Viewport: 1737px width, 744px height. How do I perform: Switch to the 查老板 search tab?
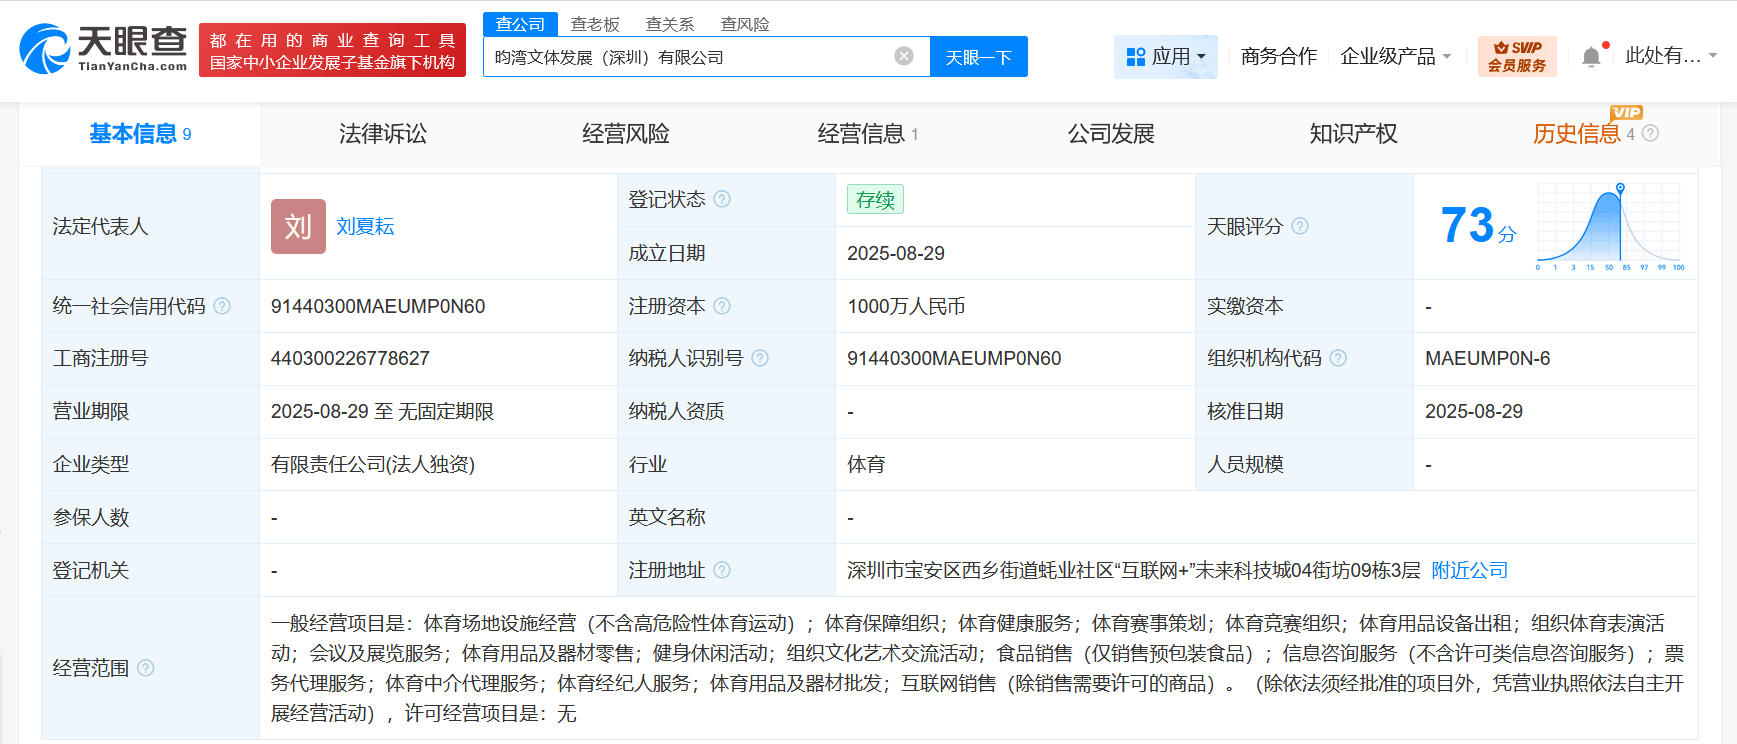pos(595,24)
